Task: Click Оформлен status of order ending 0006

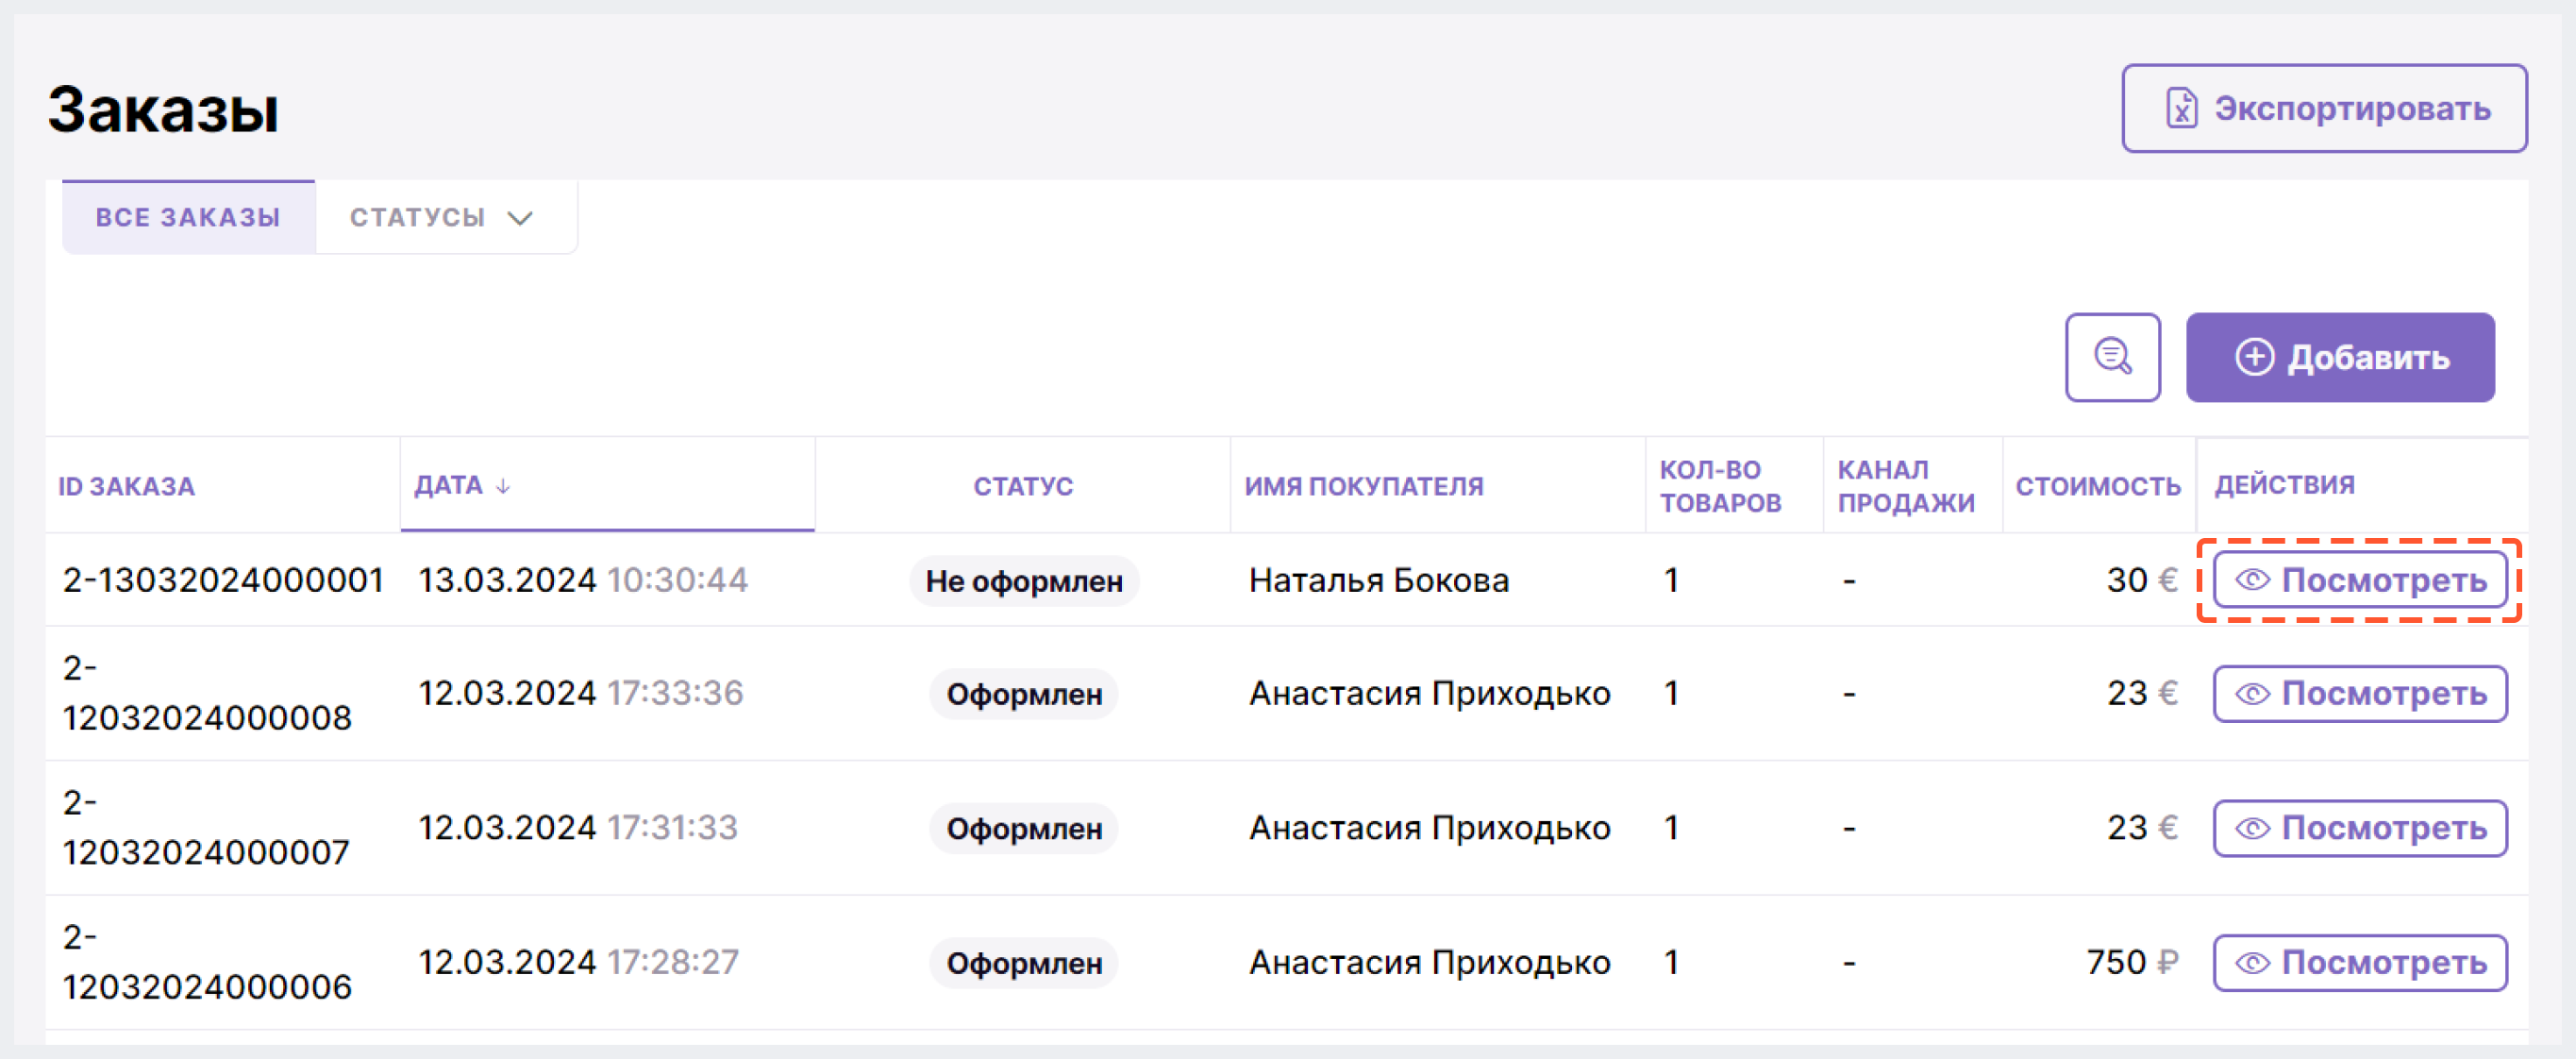Action: [1024, 964]
